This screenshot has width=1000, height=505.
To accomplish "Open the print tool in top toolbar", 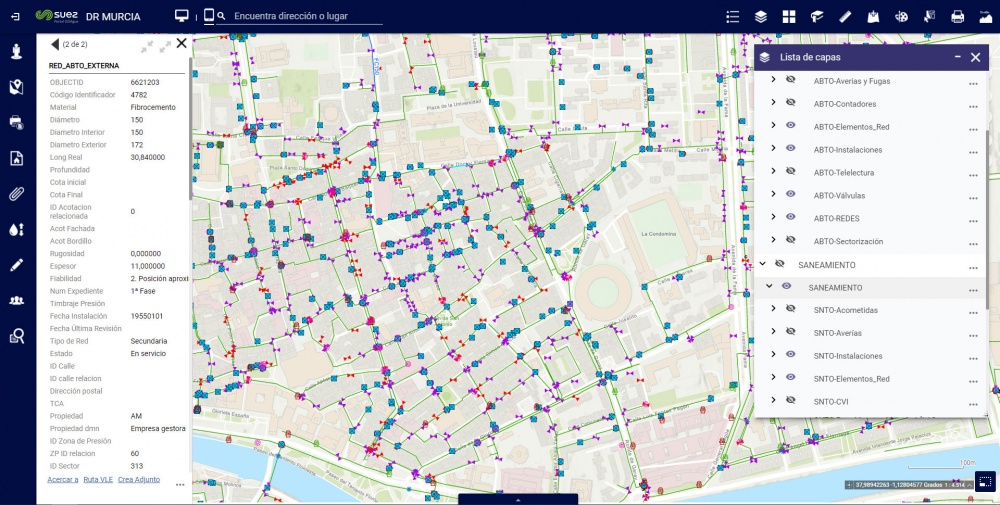I will (957, 16).
